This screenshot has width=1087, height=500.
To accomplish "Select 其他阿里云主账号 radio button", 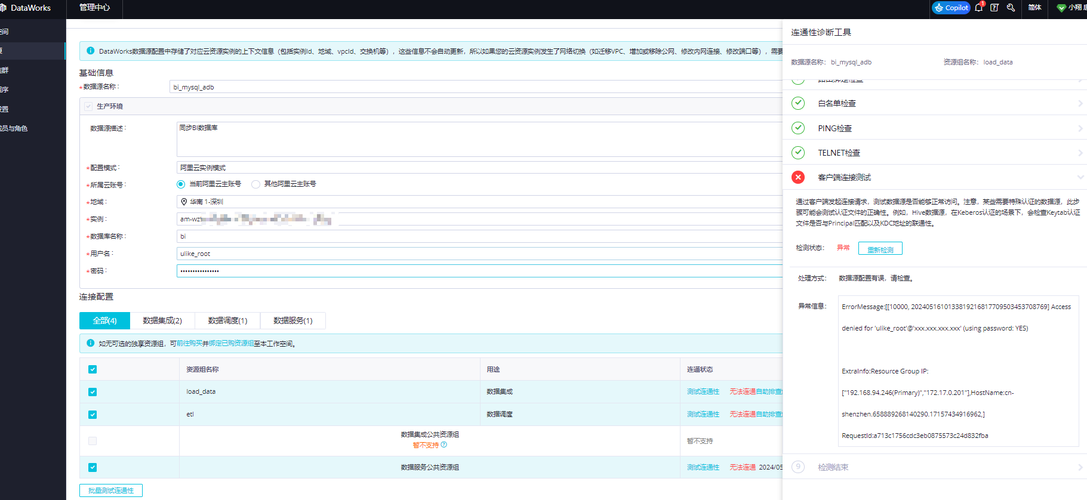I will coord(256,184).
